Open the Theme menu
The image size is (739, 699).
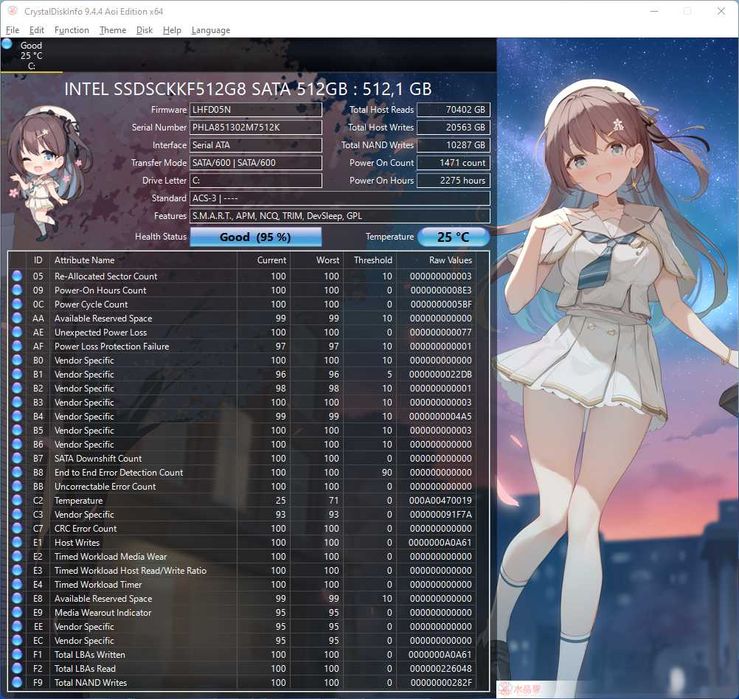[113, 30]
